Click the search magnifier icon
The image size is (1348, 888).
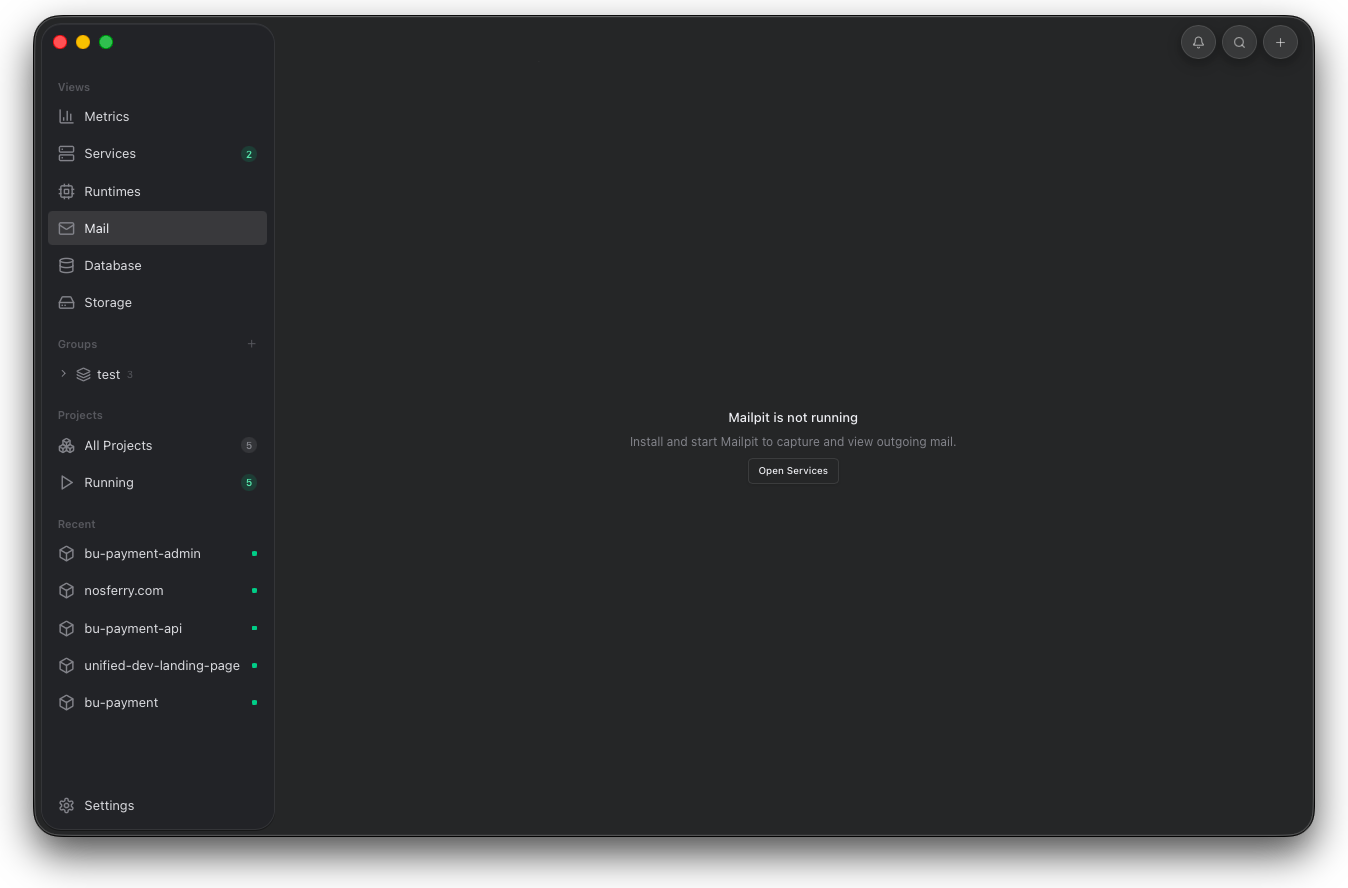(x=1239, y=42)
